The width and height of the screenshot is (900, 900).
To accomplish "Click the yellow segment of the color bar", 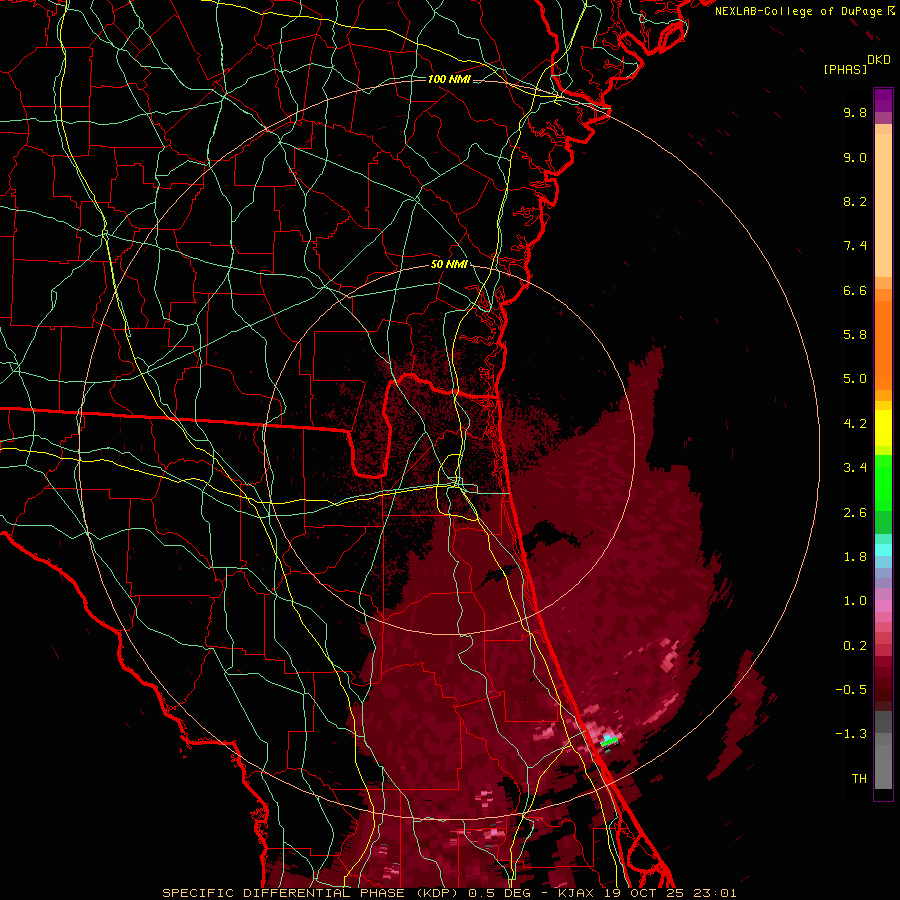I will [883, 428].
